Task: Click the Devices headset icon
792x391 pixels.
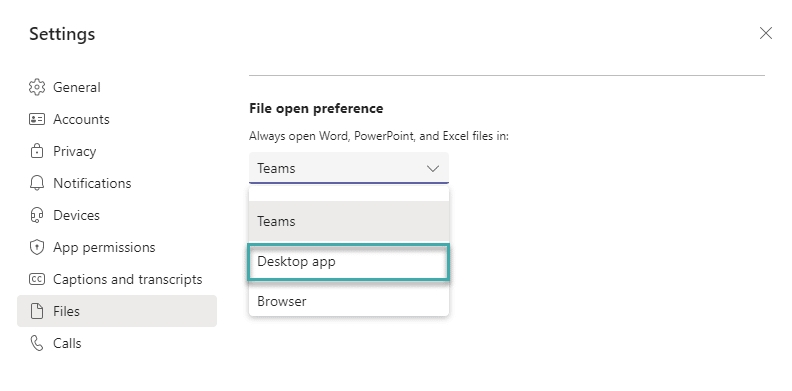Action: click(x=37, y=215)
